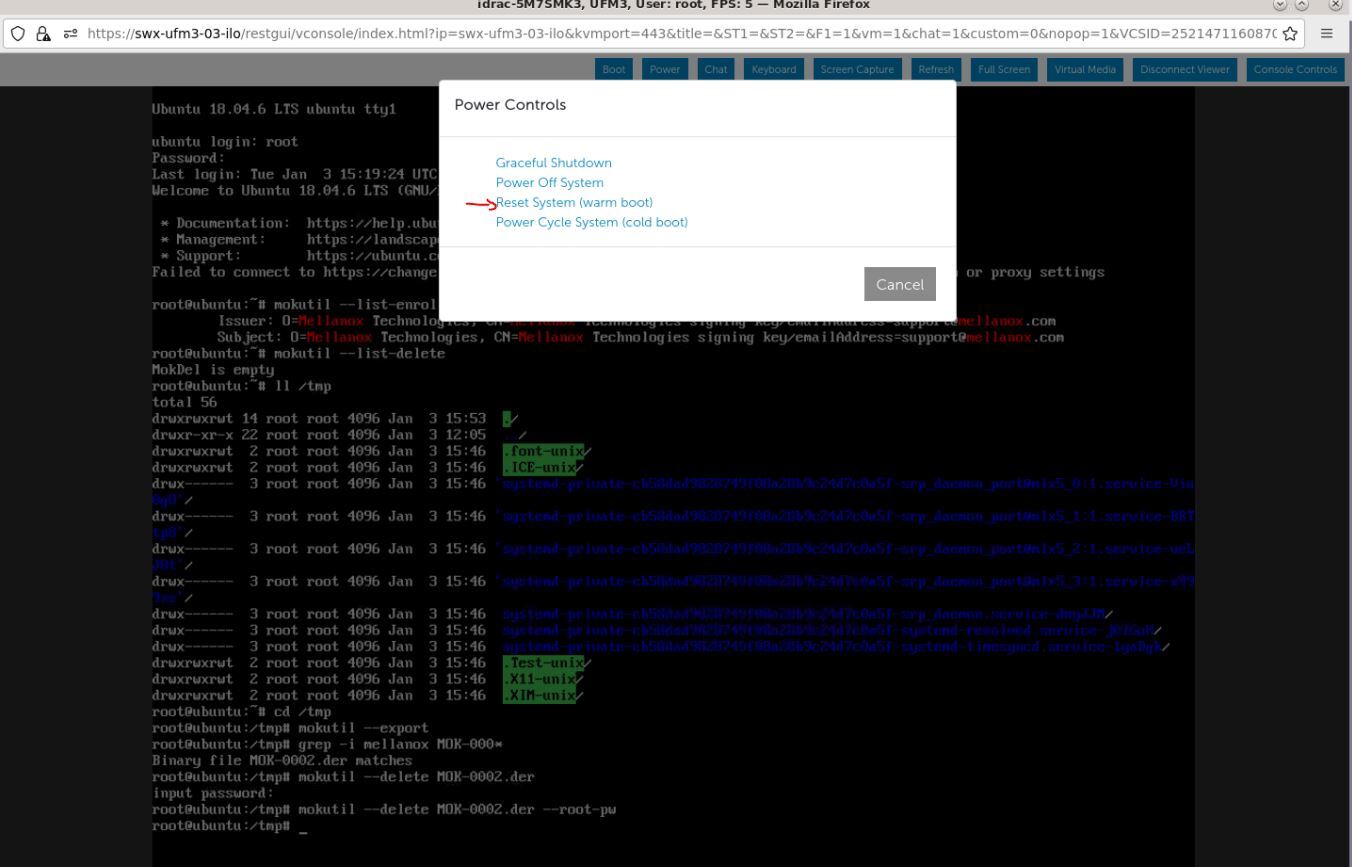Open Console Controls
1352x867 pixels.
(x=1295, y=69)
